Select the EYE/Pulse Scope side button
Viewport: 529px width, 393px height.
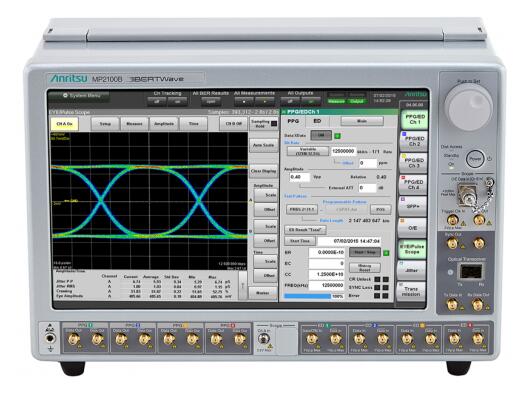412,249
